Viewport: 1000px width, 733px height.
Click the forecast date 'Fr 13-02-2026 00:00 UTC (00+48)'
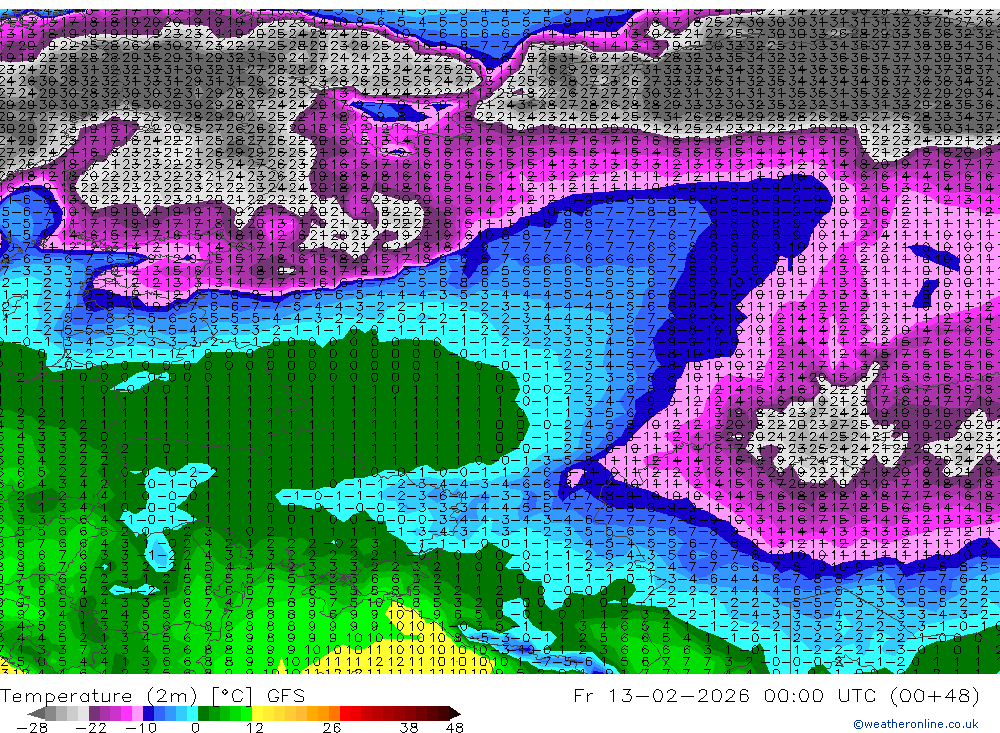click(x=776, y=695)
